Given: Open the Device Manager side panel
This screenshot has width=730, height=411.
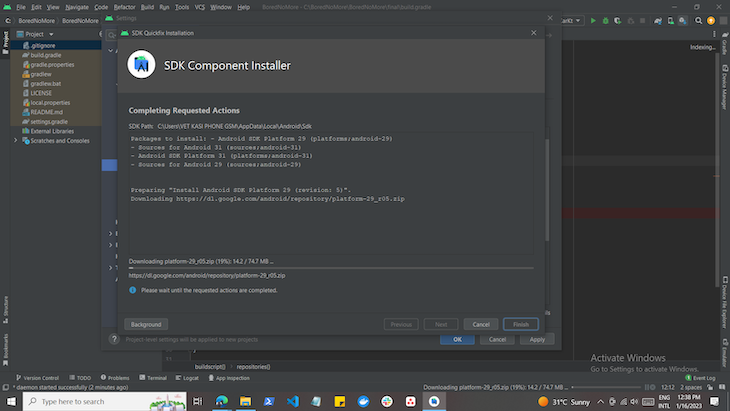Looking at the screenshot, I should (725, 87).
